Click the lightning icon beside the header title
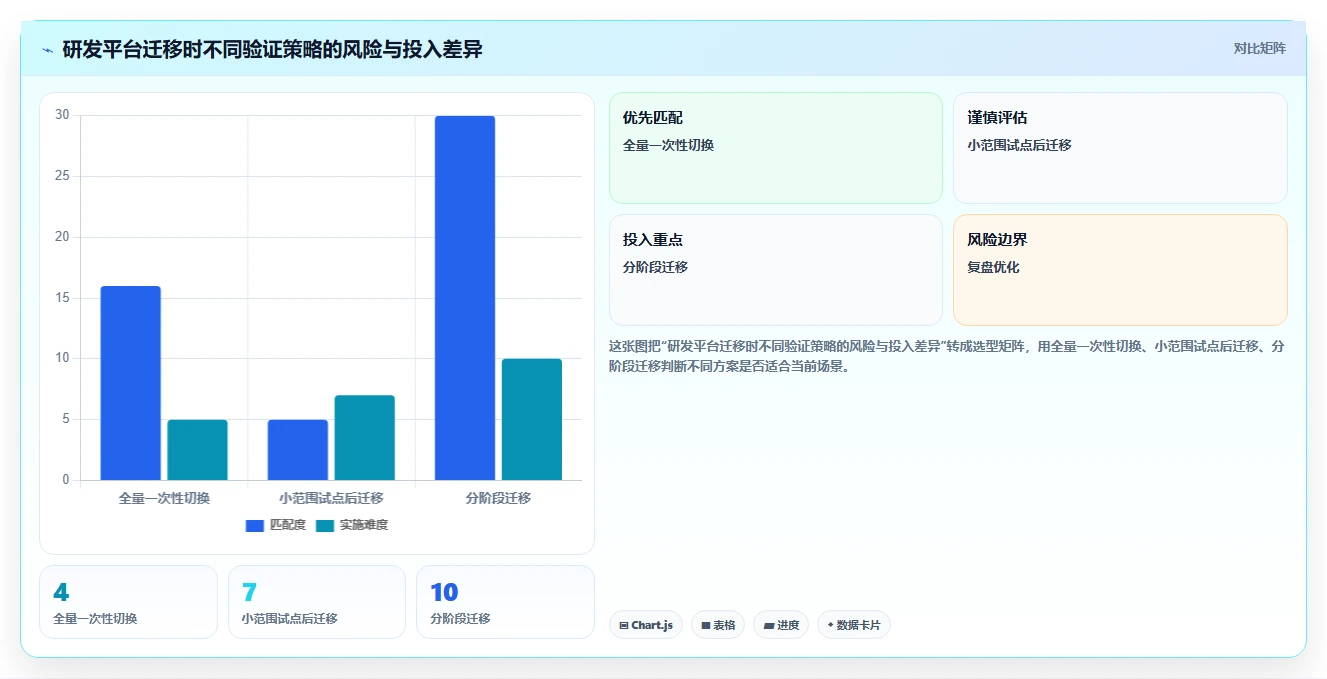This screenshot has width=1327, height=679. pyautogui.click(x=47, y=50)
